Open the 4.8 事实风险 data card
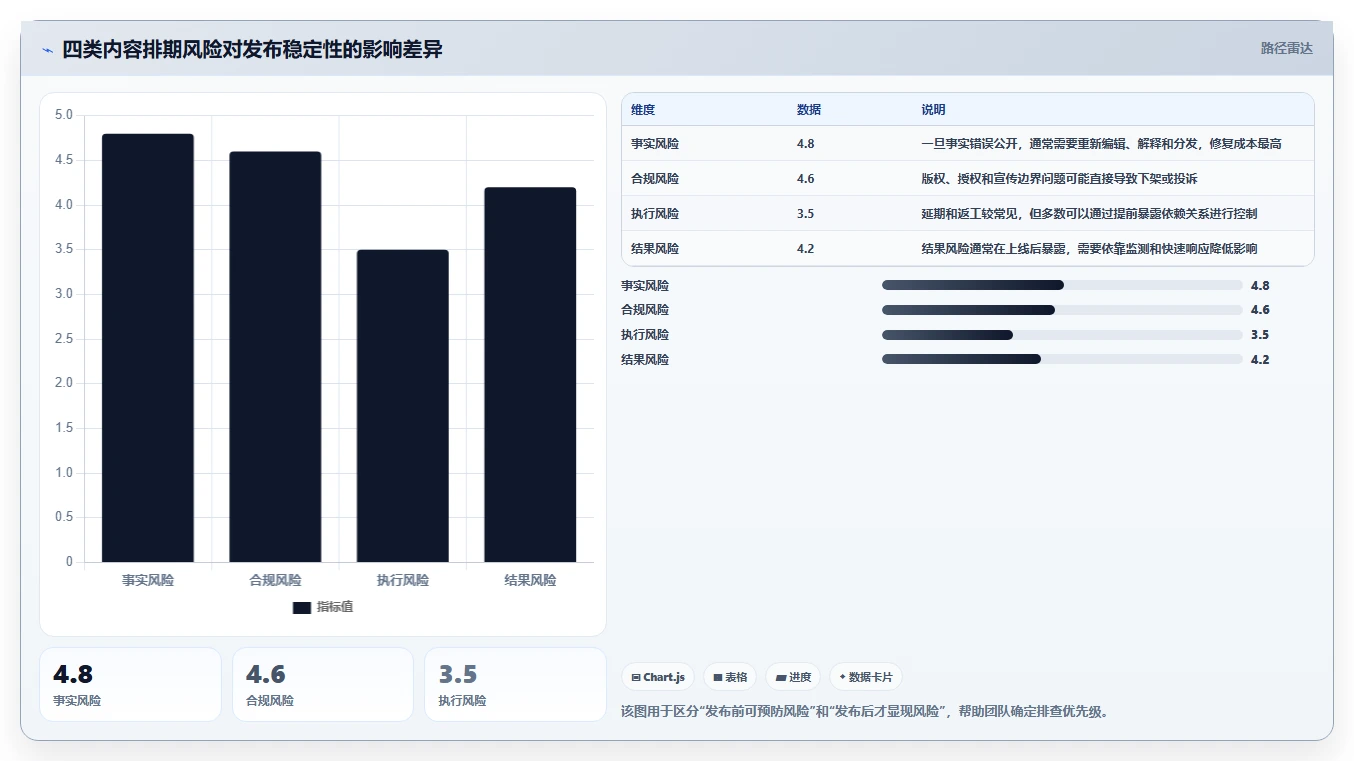Screen dimensions: 1354x761 click(x=130, y=684)
